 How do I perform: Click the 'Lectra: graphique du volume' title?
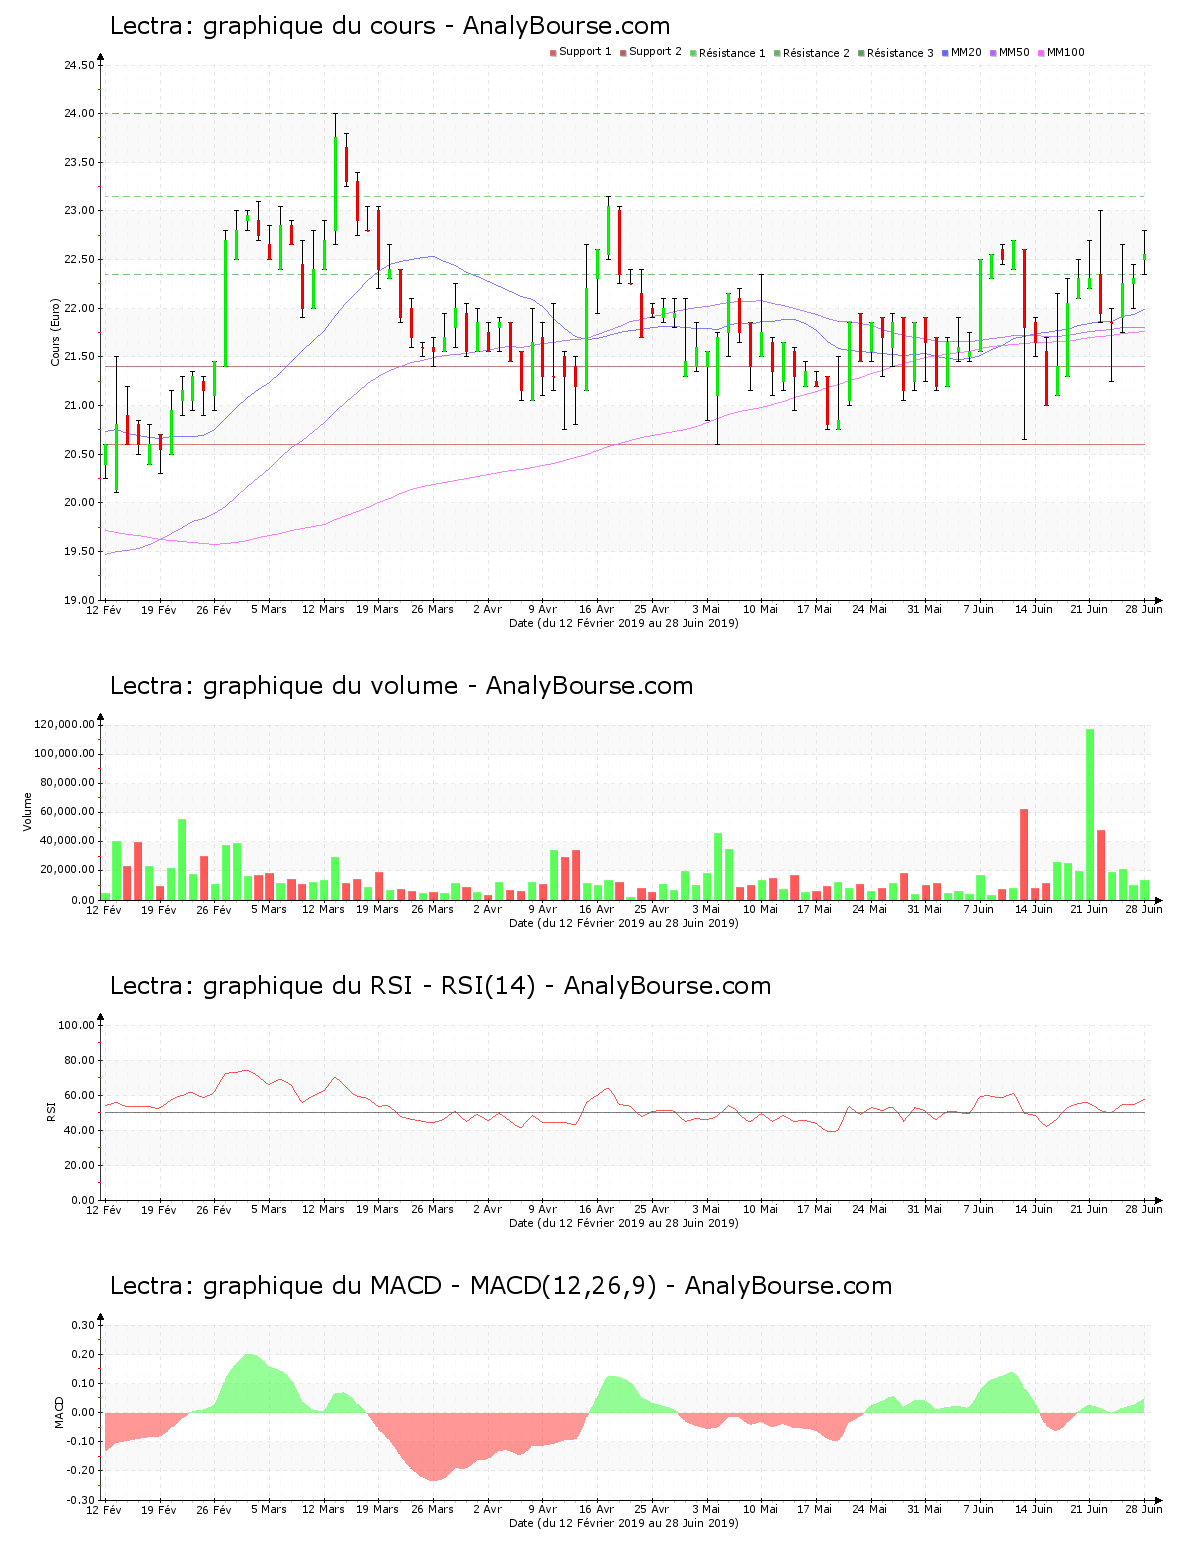coord(401,686)
